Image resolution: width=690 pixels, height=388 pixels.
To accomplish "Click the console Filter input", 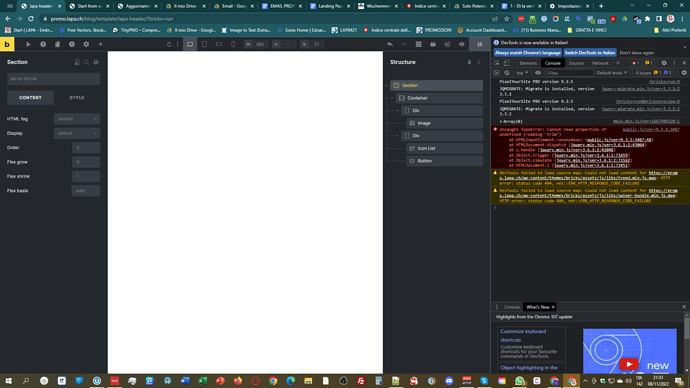I will click(570, 73).
